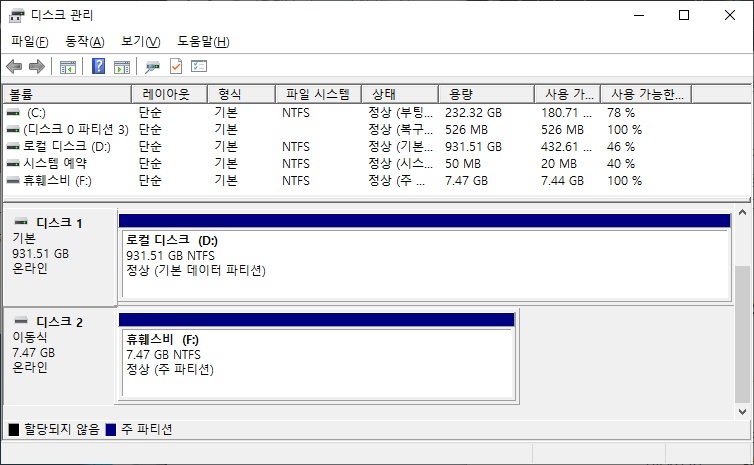Click the blue header bar of F: partition
This screenshot has width=754, height=465.
(x=316, y=320)
